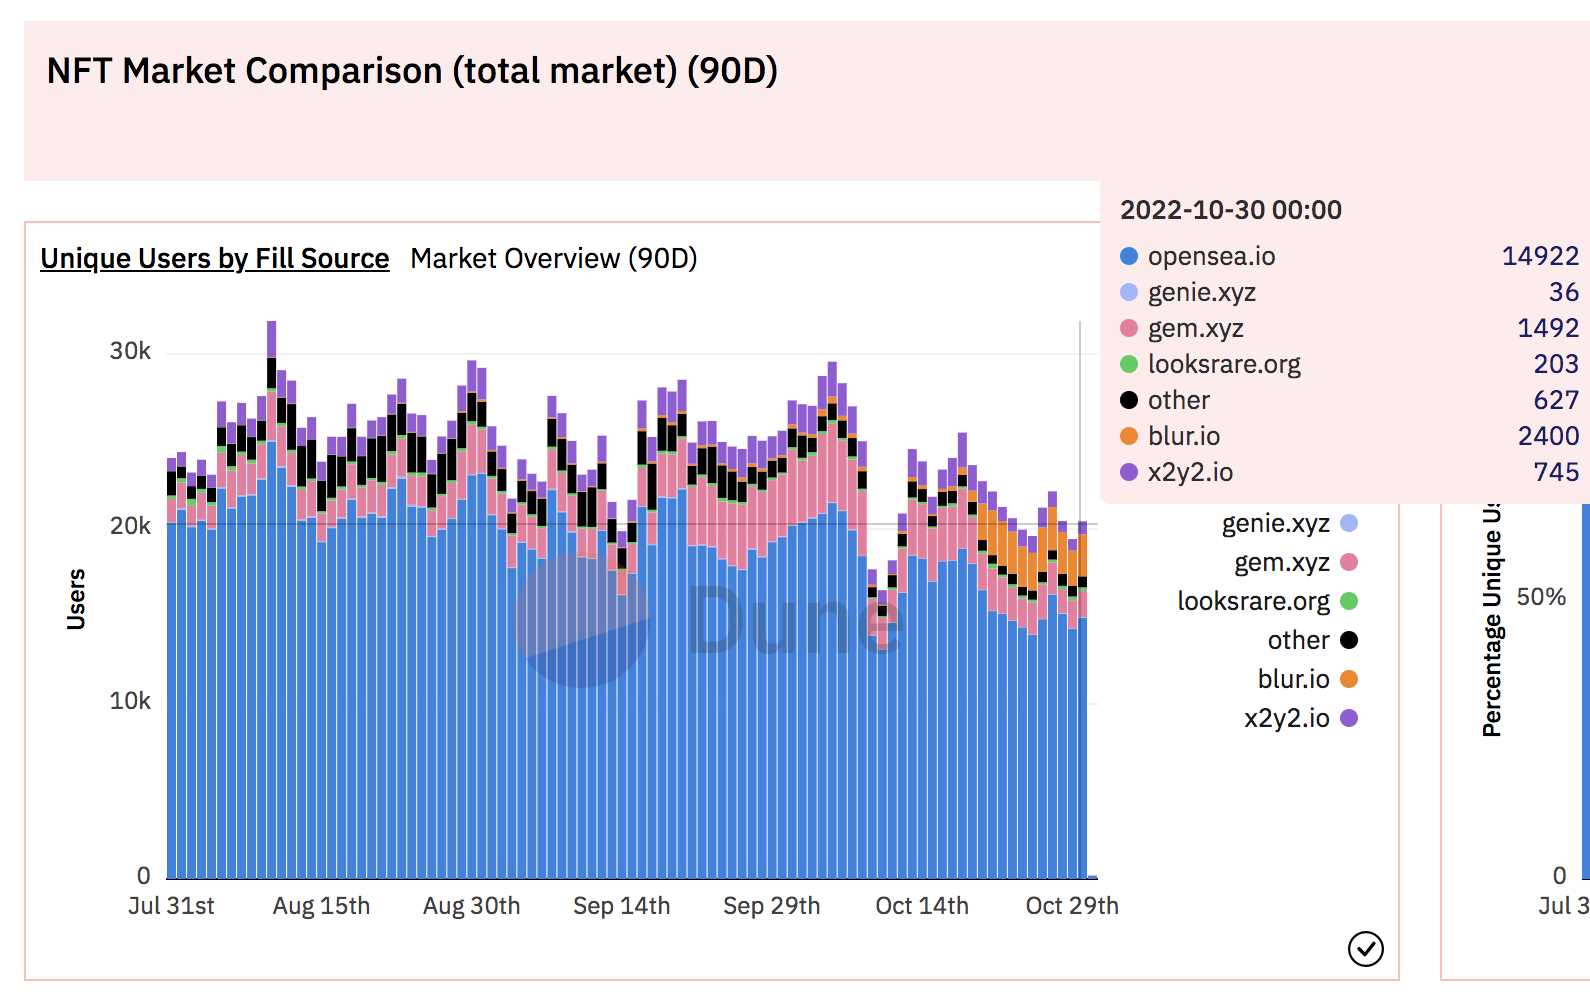The width and height of the screenshot is (1590, 998).
Task: Click the circled checkmark icon below the chart
Action: [x=1365, y=948]
